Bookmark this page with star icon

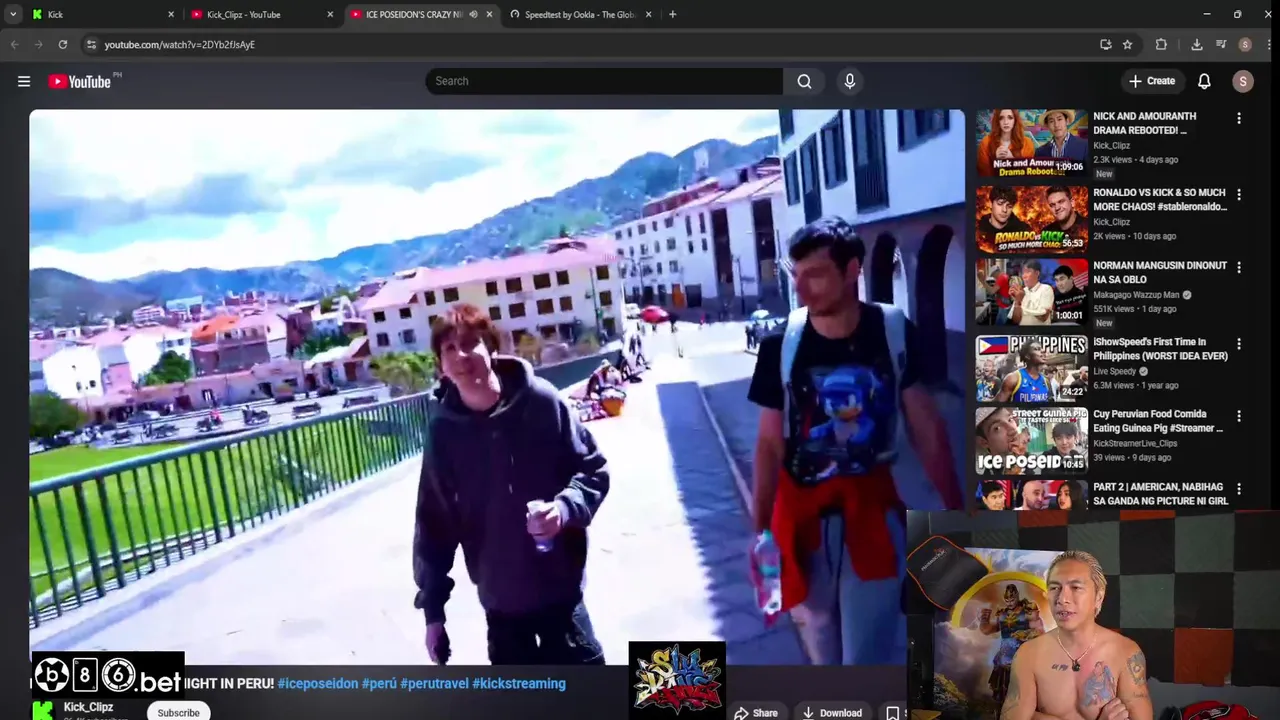tap(1127, 44)
